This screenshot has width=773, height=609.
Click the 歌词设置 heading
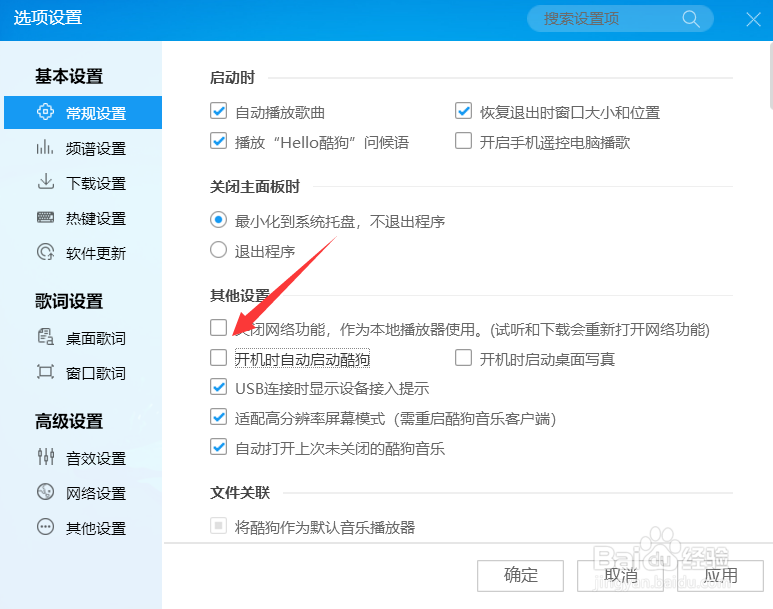[x=69, y=301]
